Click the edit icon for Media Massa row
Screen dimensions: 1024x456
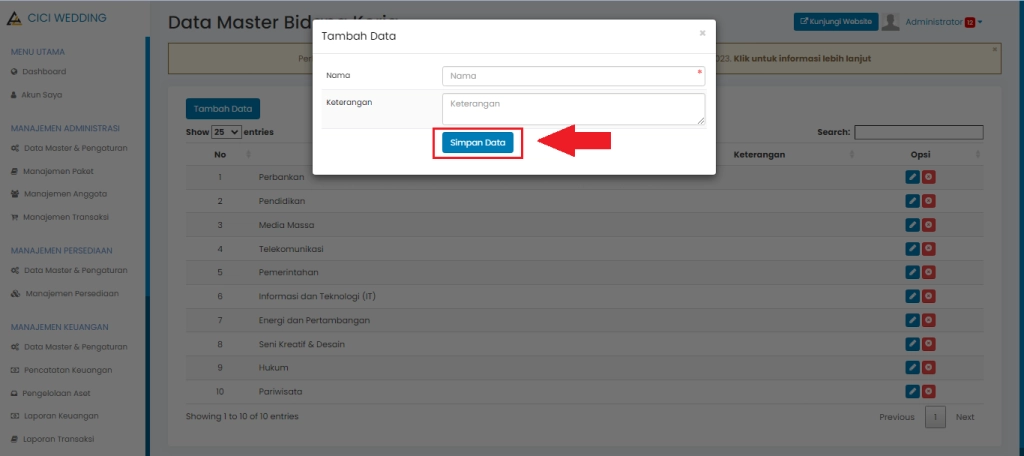pyautogui.click(x=912, y=225)
